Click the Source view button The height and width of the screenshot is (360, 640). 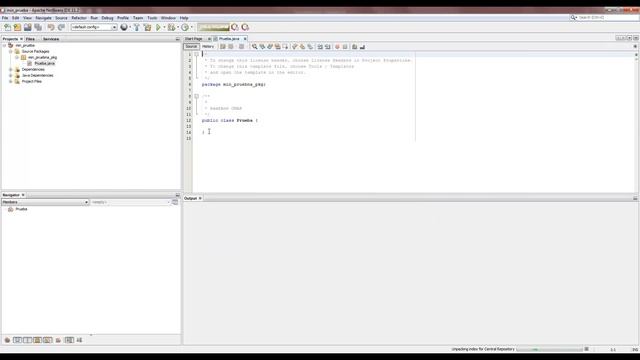[x=191, y=47]
